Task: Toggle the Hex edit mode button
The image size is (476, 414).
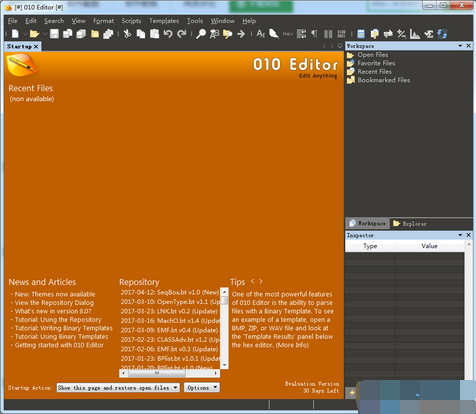Action: coord(288,34)
